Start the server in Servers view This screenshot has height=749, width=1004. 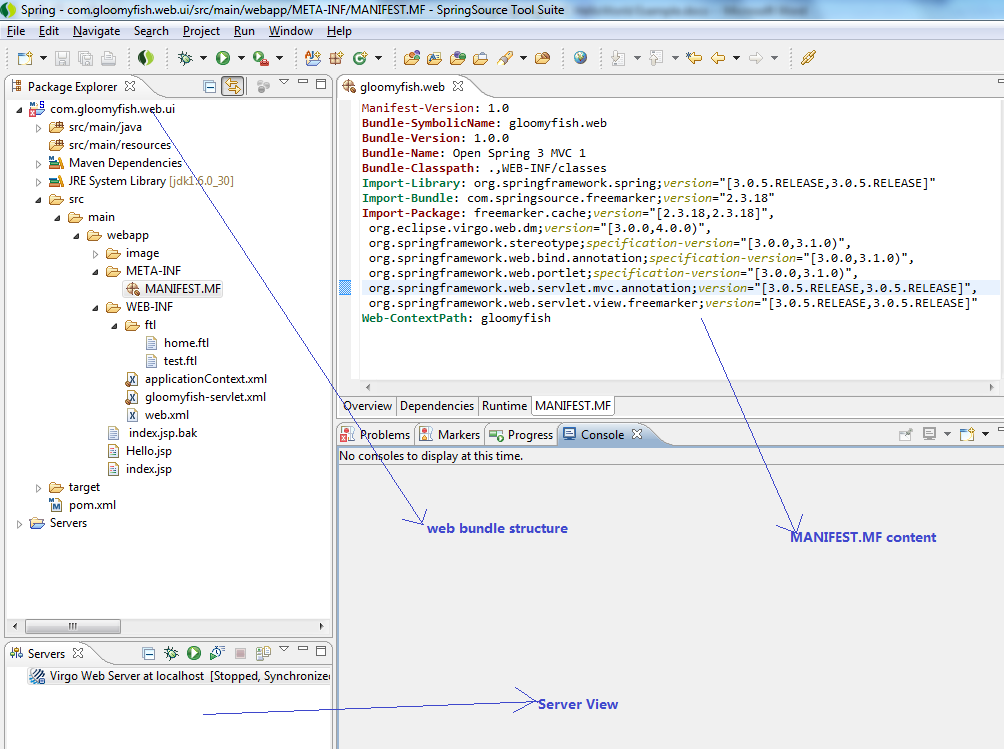coord(193,654)
